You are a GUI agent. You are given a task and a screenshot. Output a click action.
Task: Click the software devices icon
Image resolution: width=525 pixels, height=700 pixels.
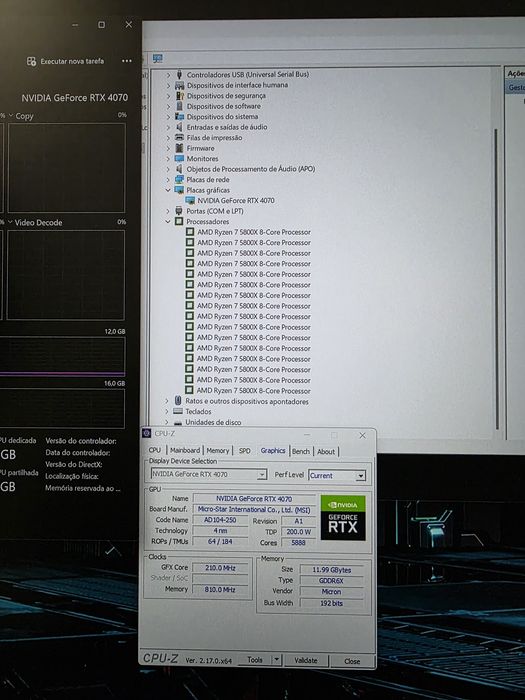click(179, 106)
